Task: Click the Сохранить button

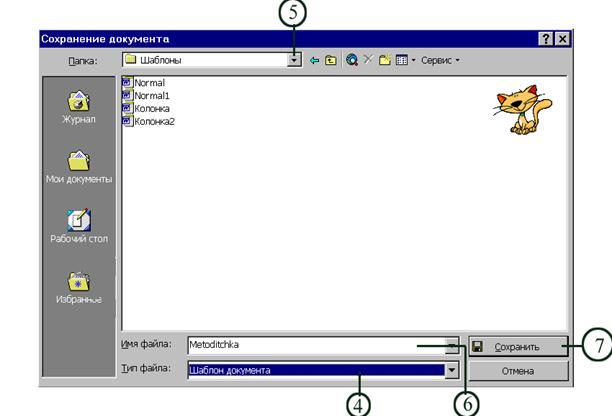Action: pos(518,347)
